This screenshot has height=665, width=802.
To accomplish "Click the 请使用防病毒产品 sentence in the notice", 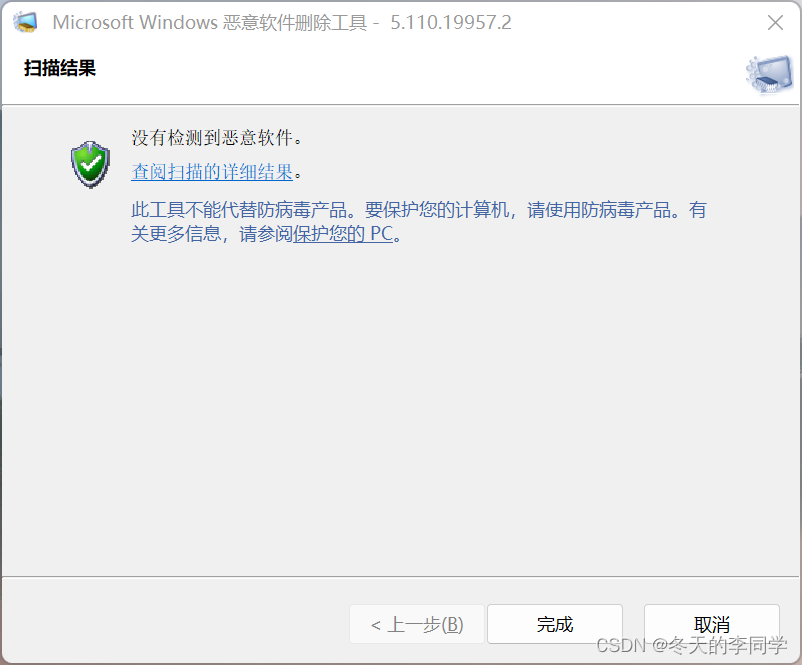I will coord(599,210).
